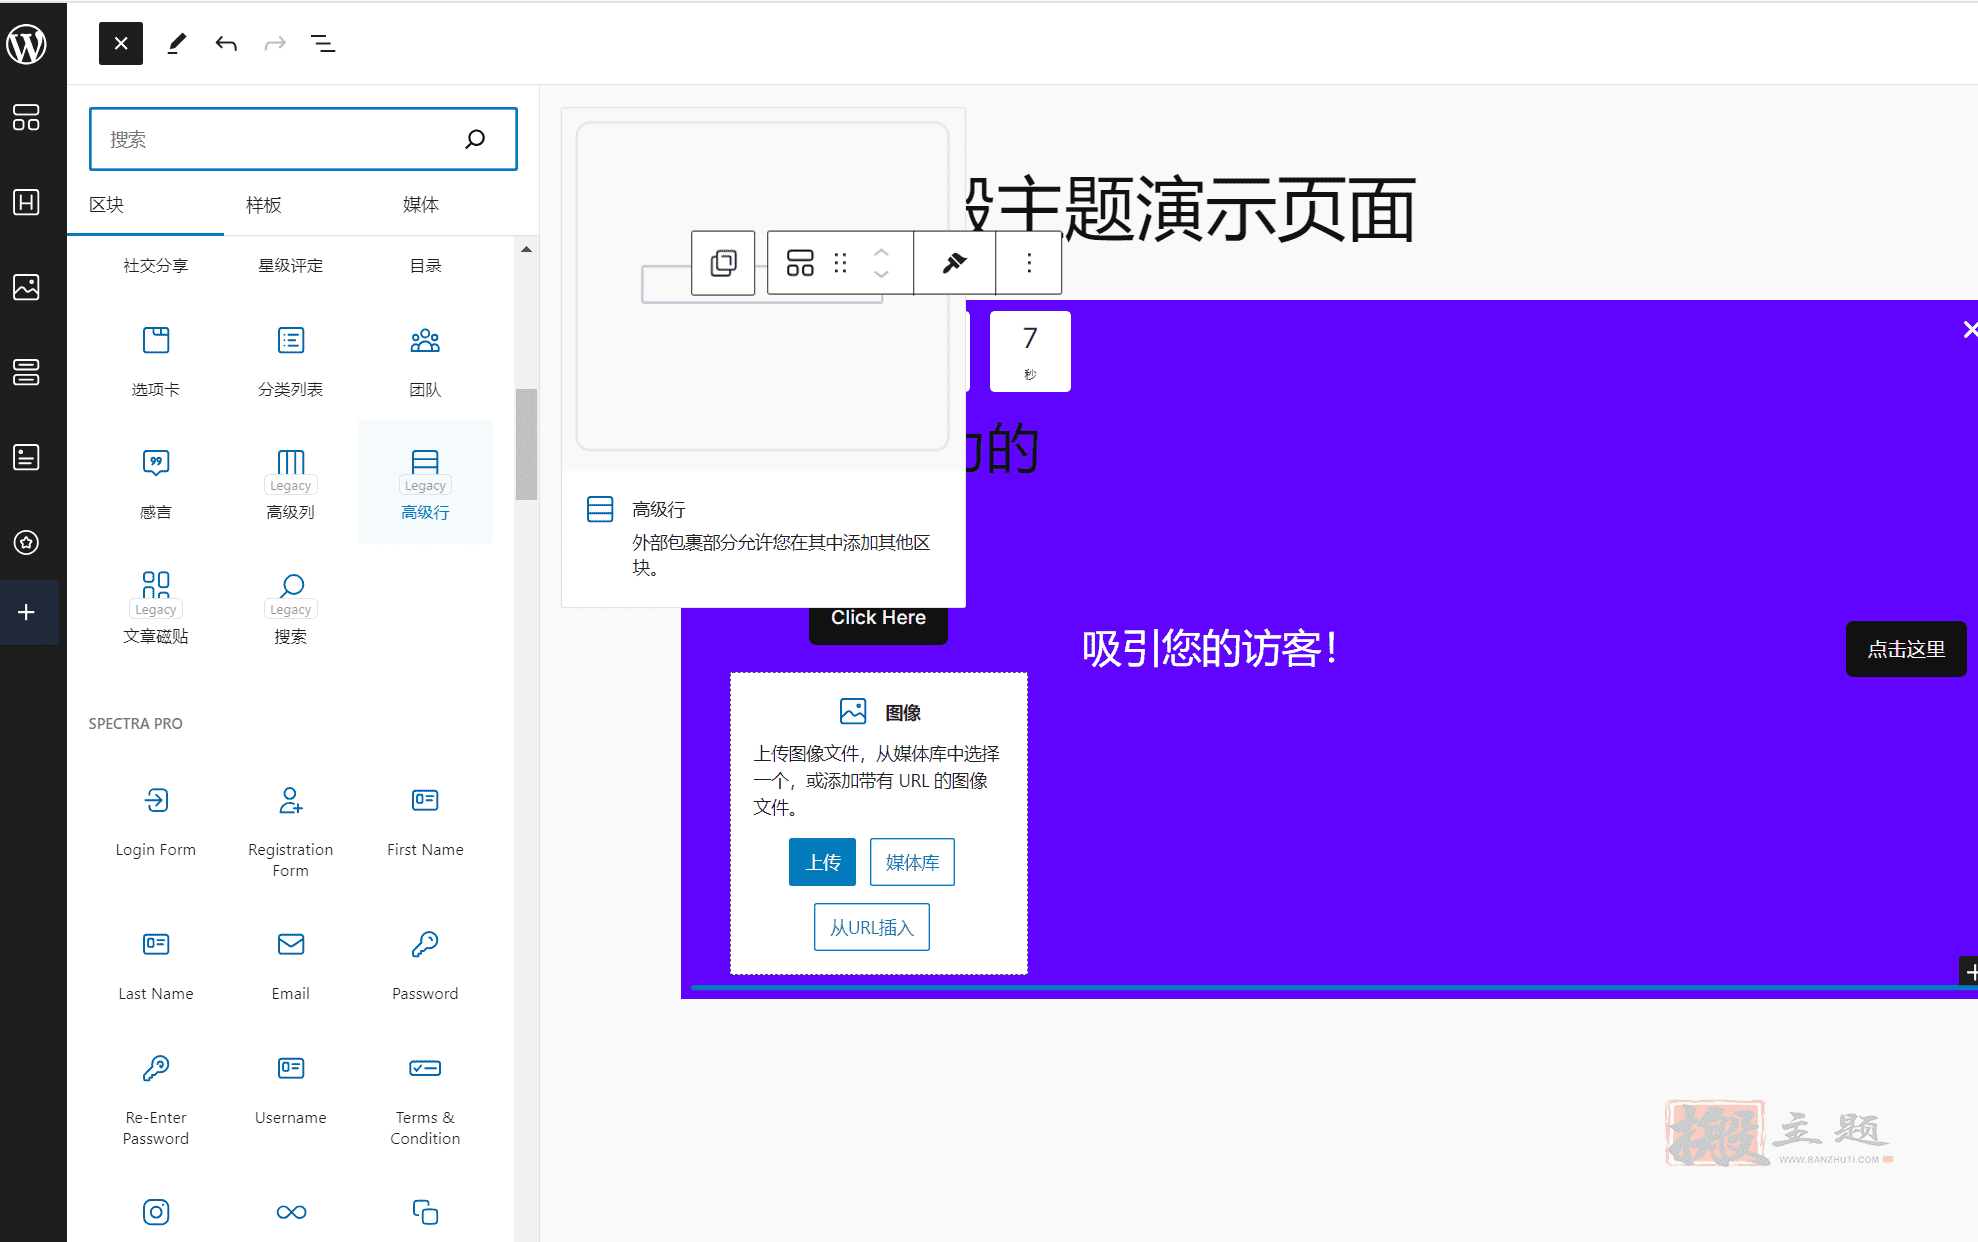
Task: Switch to the 媒体 tab
Action: 421,204
